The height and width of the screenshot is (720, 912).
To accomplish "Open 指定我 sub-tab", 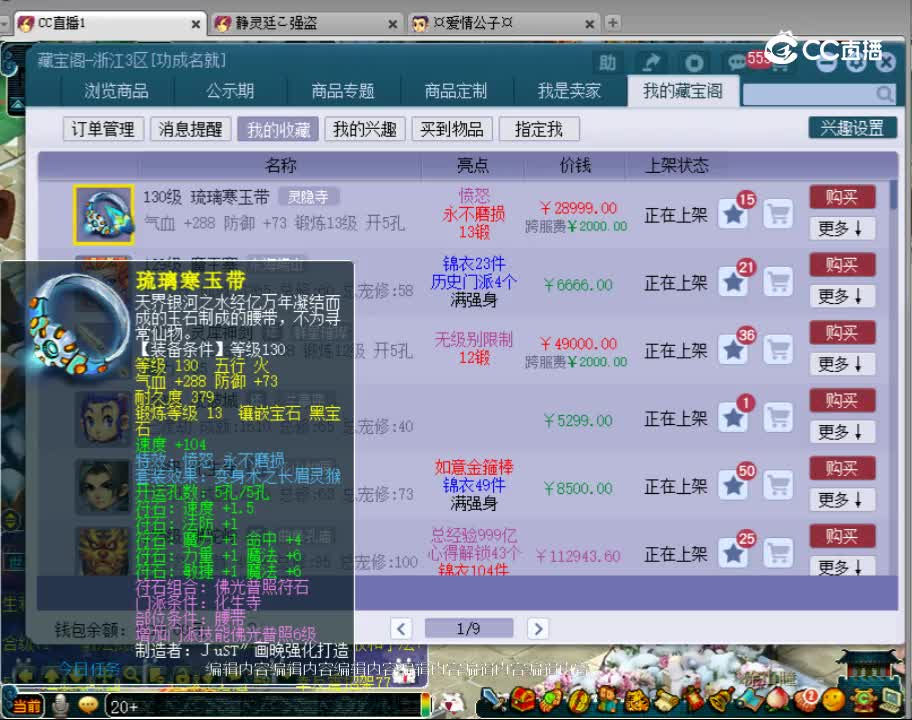I will (539, 129).
